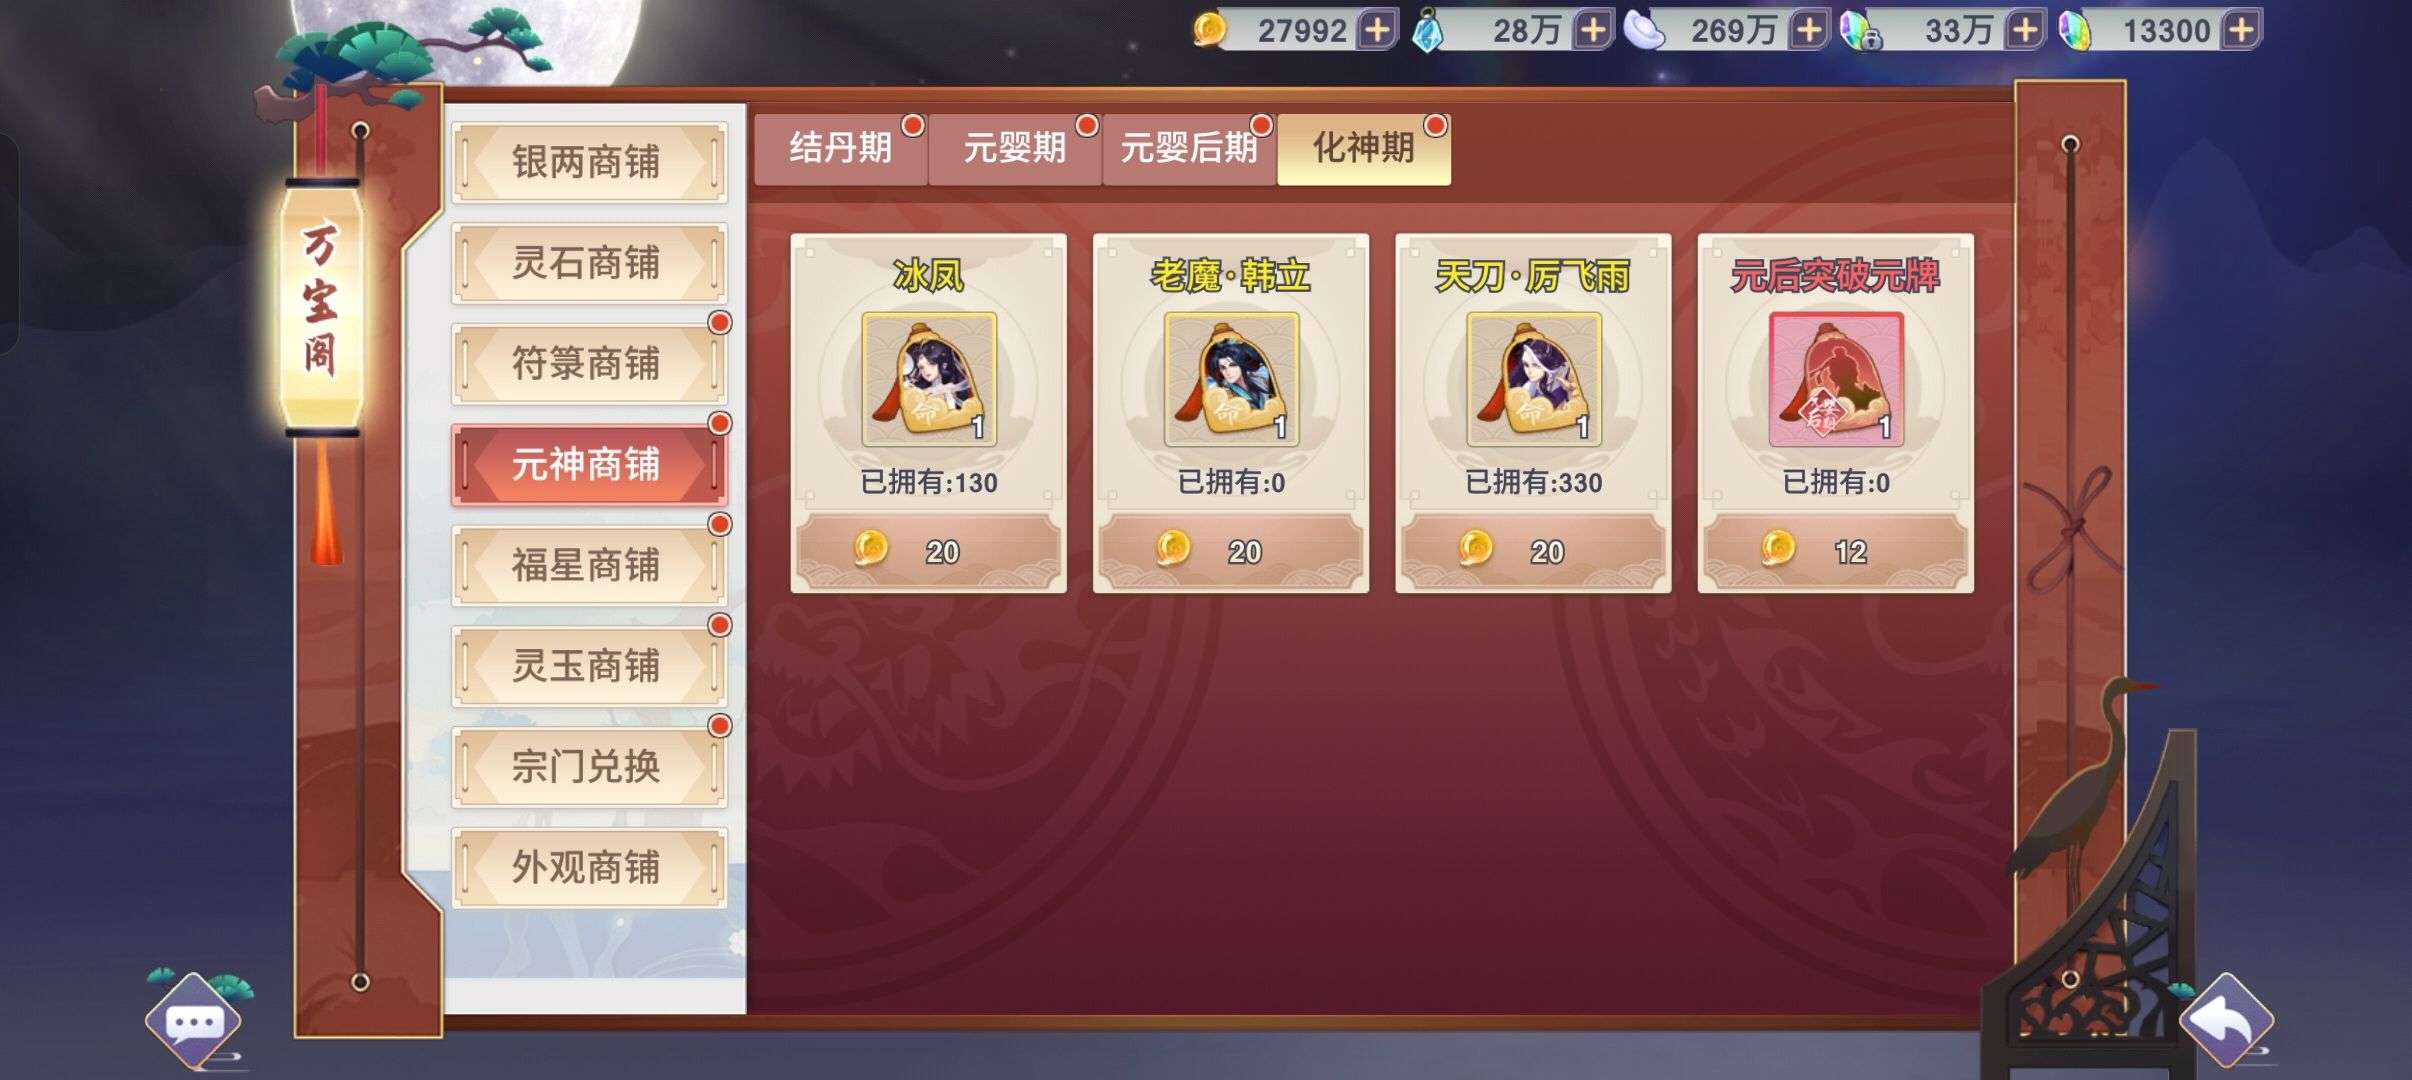
Task: Buy 元后突破元牌 for 12 coins
Action: click(x=1835, y=551)
